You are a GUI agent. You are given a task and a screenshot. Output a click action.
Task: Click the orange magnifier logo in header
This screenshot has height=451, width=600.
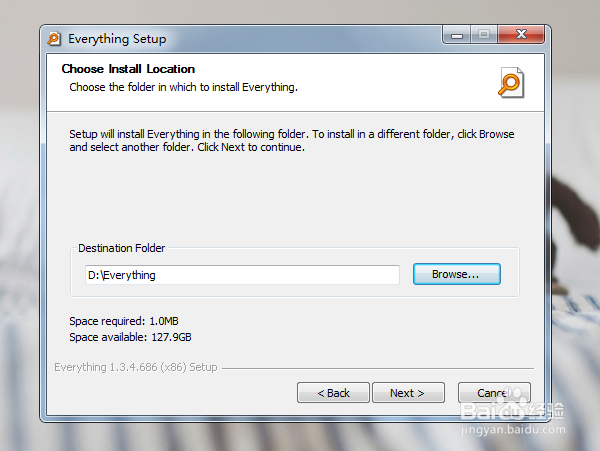(x=510, y=83)
